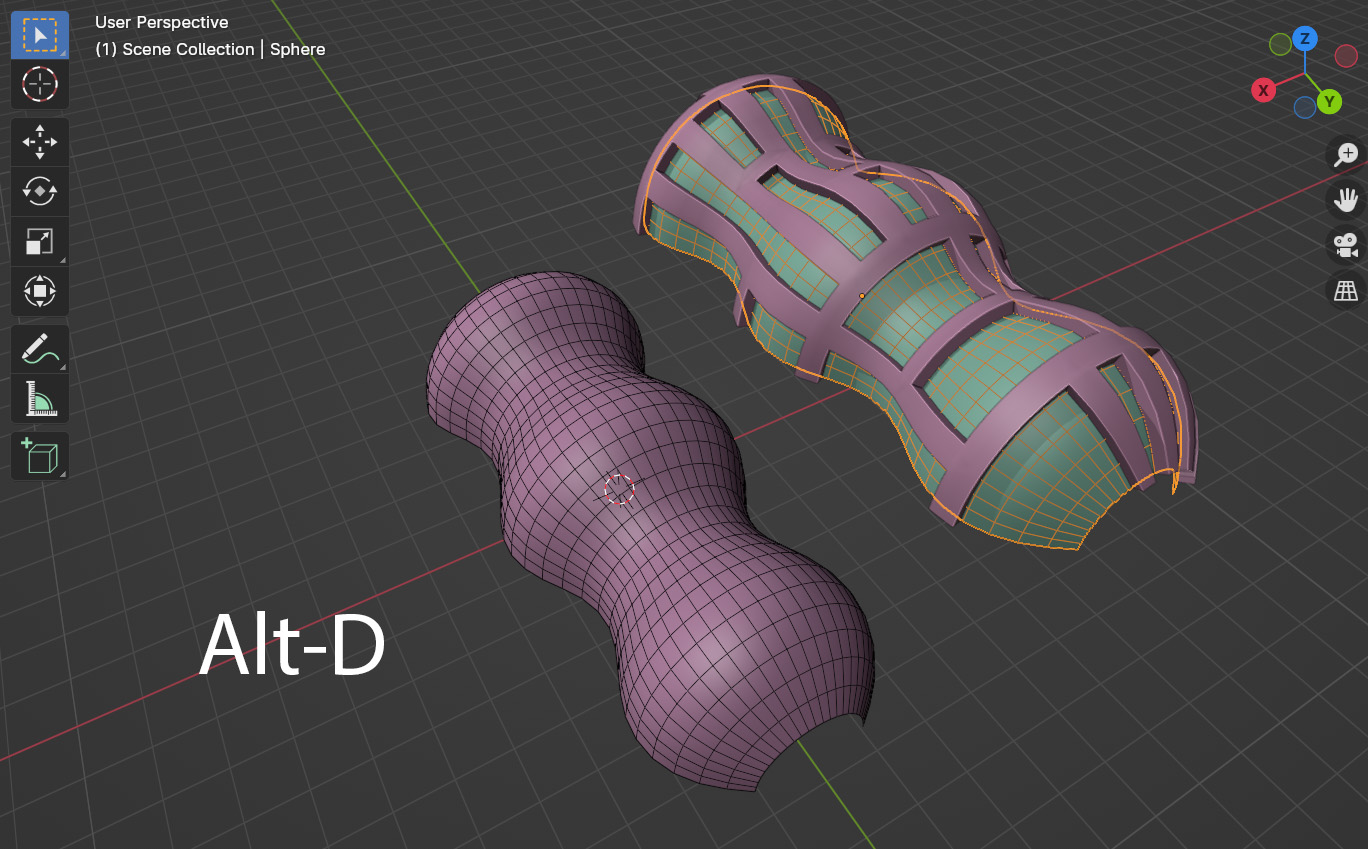The width and height of the screenshot is (1368, 849).
Task: Click the negative Z axis gizmo circle
Action: [1304, 107]
